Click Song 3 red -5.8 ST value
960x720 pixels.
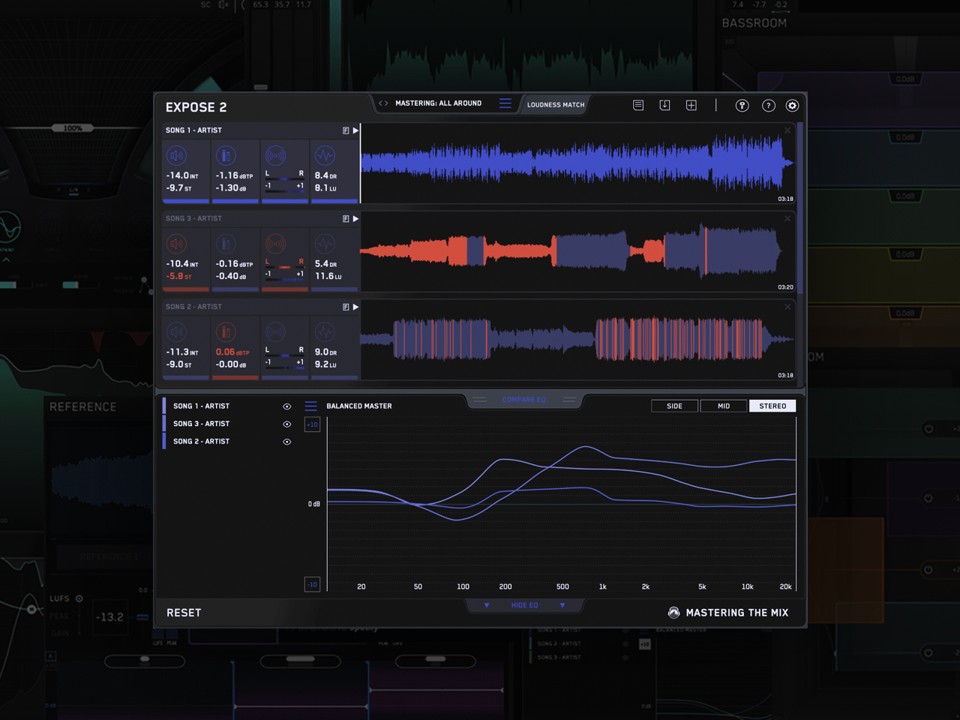coord(179,276)
